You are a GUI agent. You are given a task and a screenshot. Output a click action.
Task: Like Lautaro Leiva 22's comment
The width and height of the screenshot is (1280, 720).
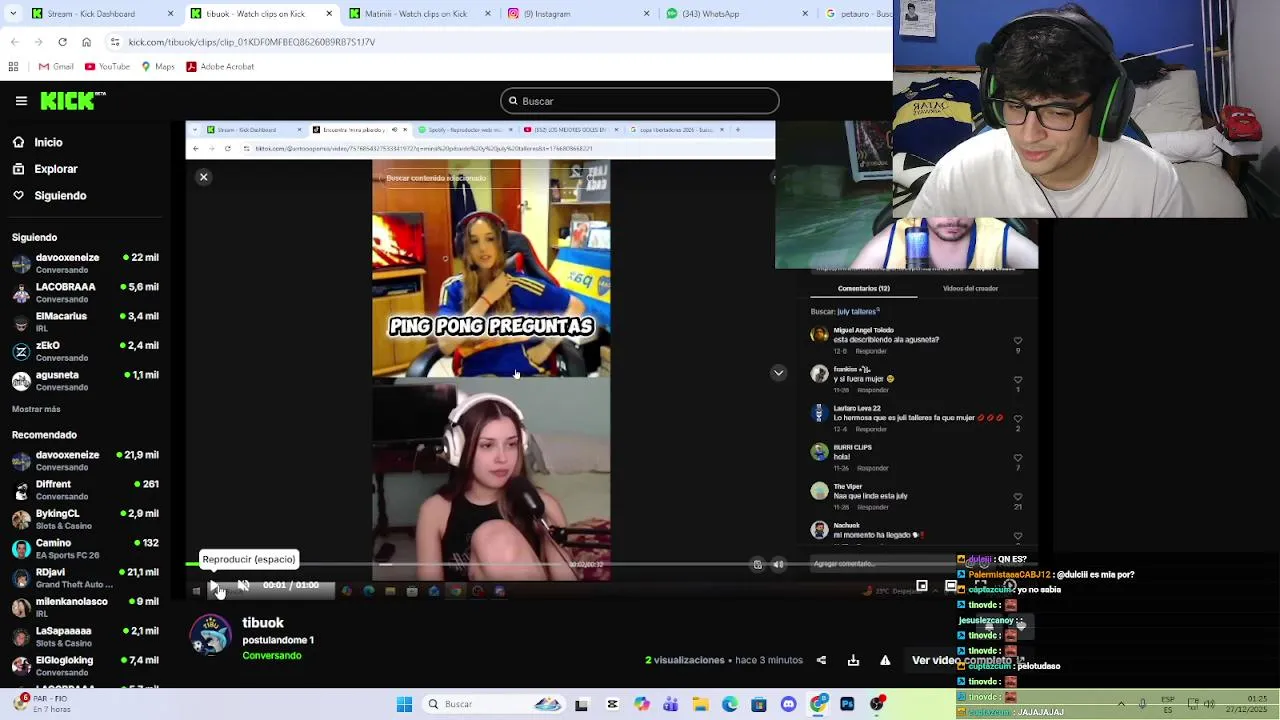tap(1018, 419)
